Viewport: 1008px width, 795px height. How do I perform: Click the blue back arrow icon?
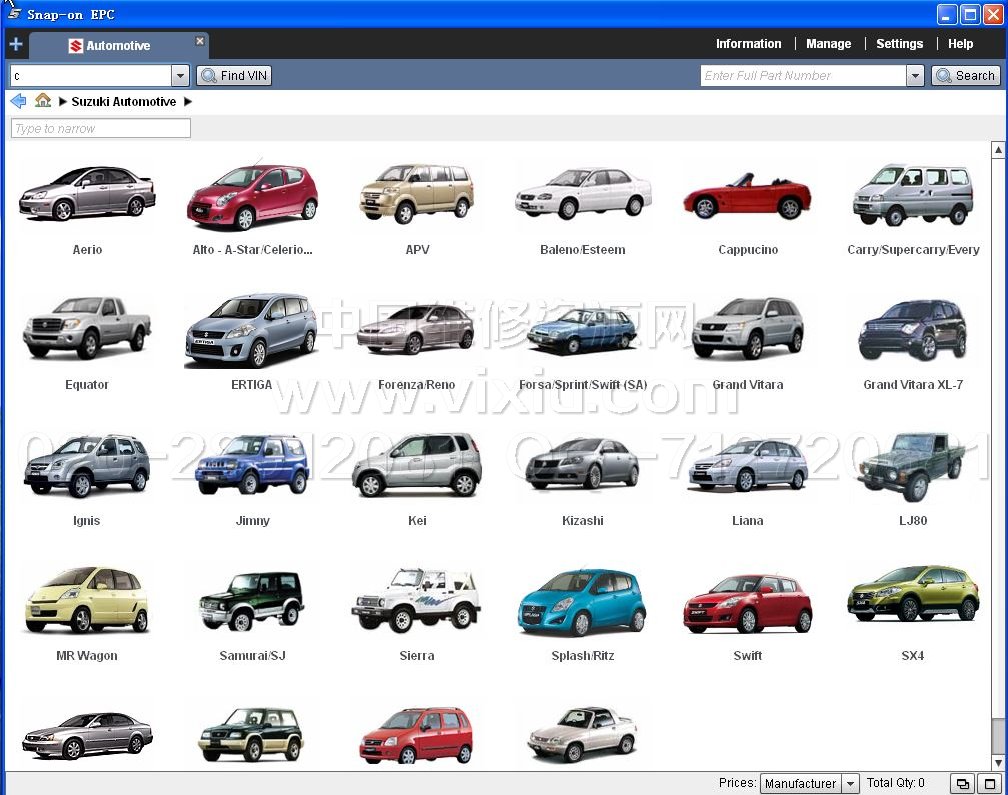pyautogui.click(x=18, y=101)
